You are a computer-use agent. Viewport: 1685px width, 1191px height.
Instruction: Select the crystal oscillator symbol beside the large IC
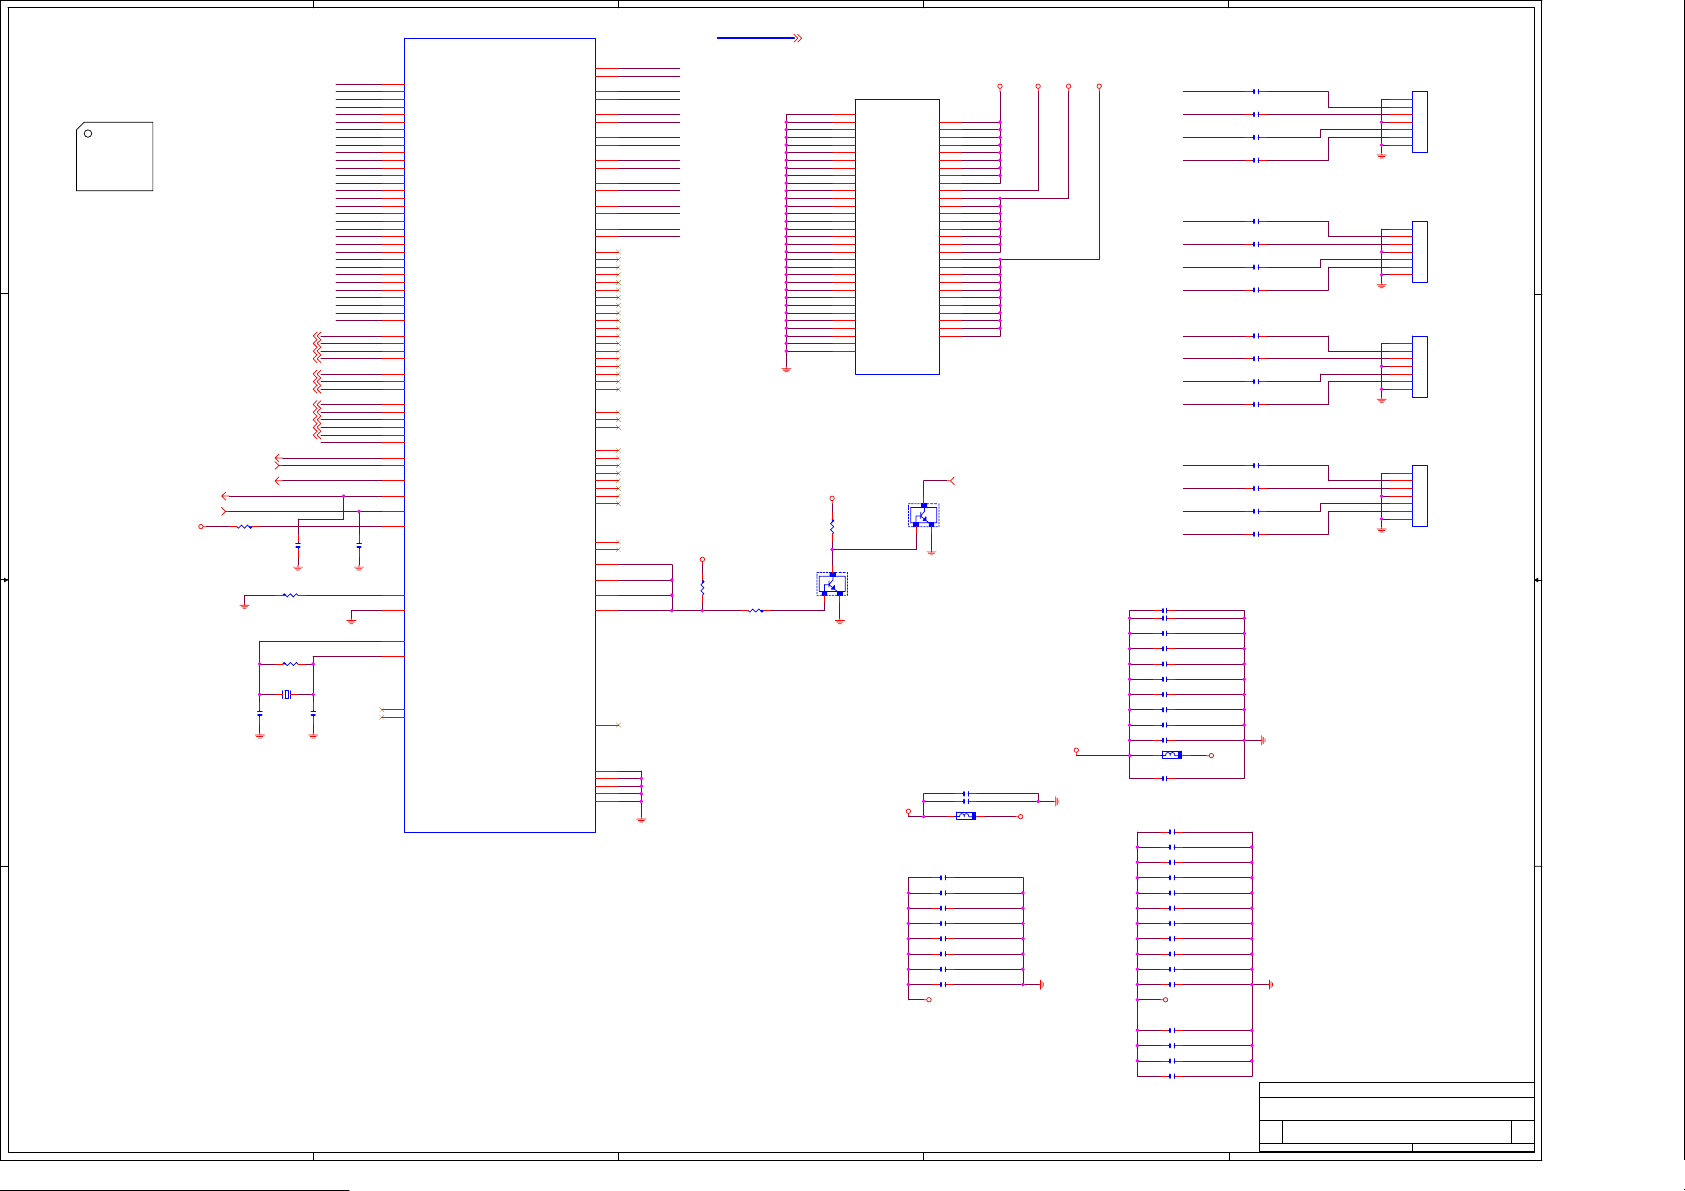287,694
